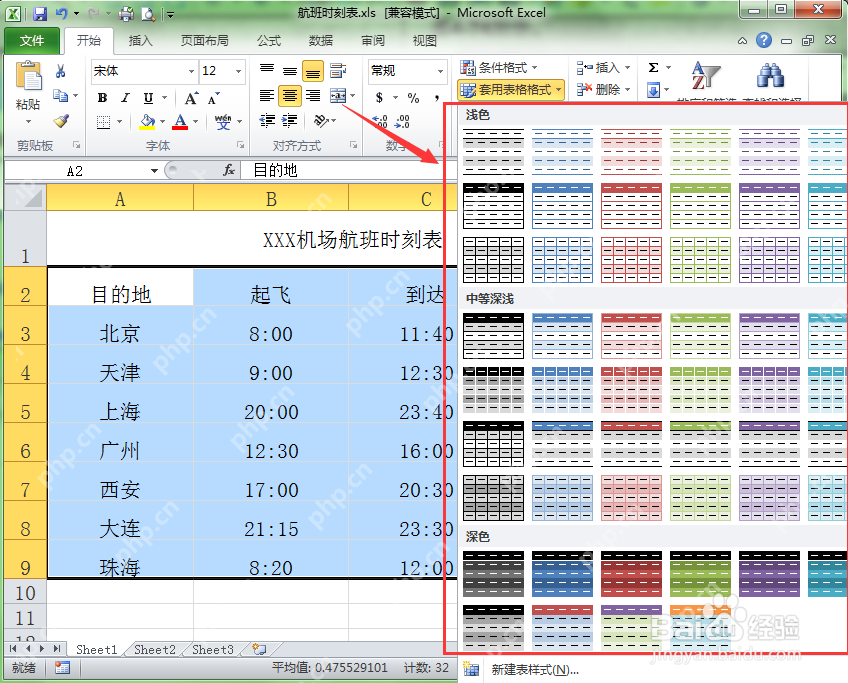Toggle underline formatting

pos(148,98)
